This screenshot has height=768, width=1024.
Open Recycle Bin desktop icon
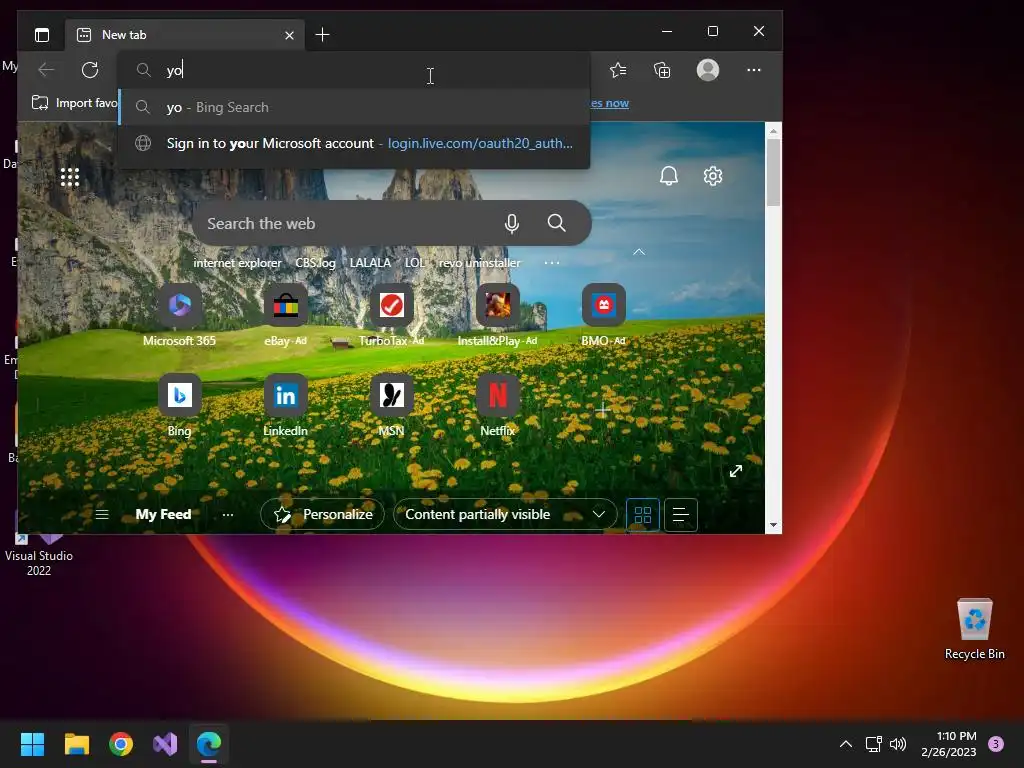pyautogui.click(x=974, y=629)
